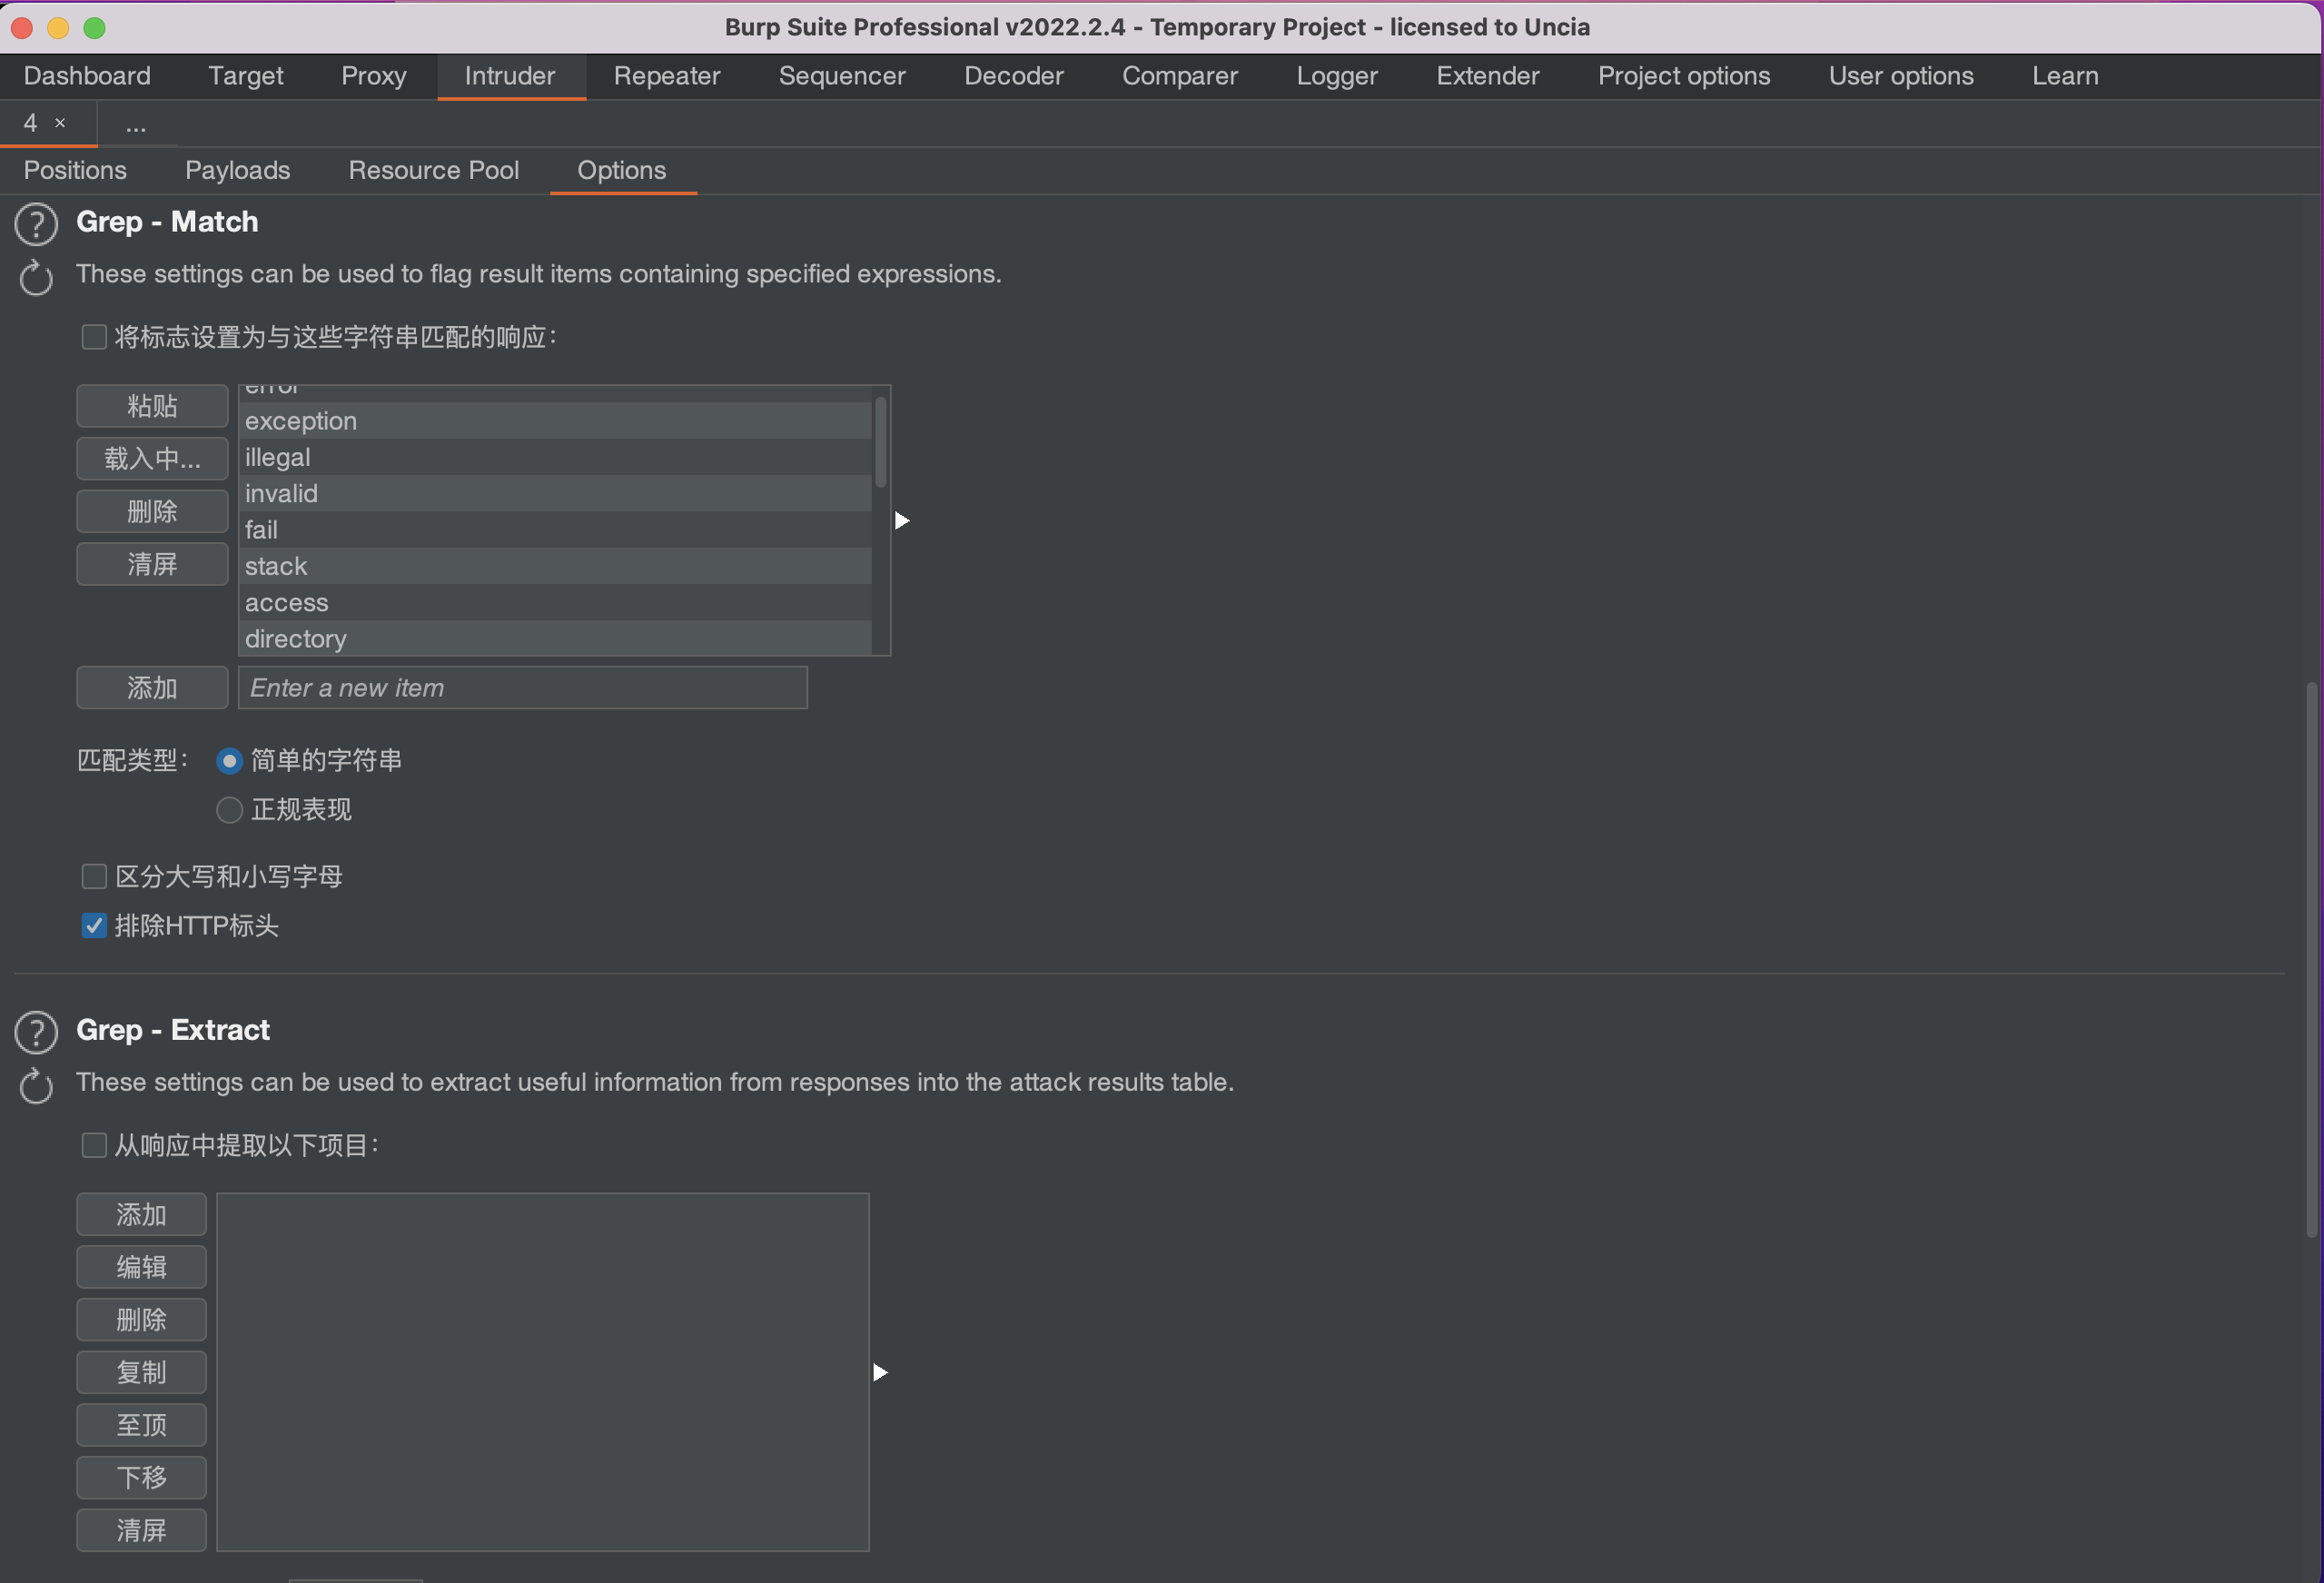Image resolution: width=2324 pixels, height=1583 pixels.
Task: Switch to the Payloads tab
Action: click(x=237, y=170)
